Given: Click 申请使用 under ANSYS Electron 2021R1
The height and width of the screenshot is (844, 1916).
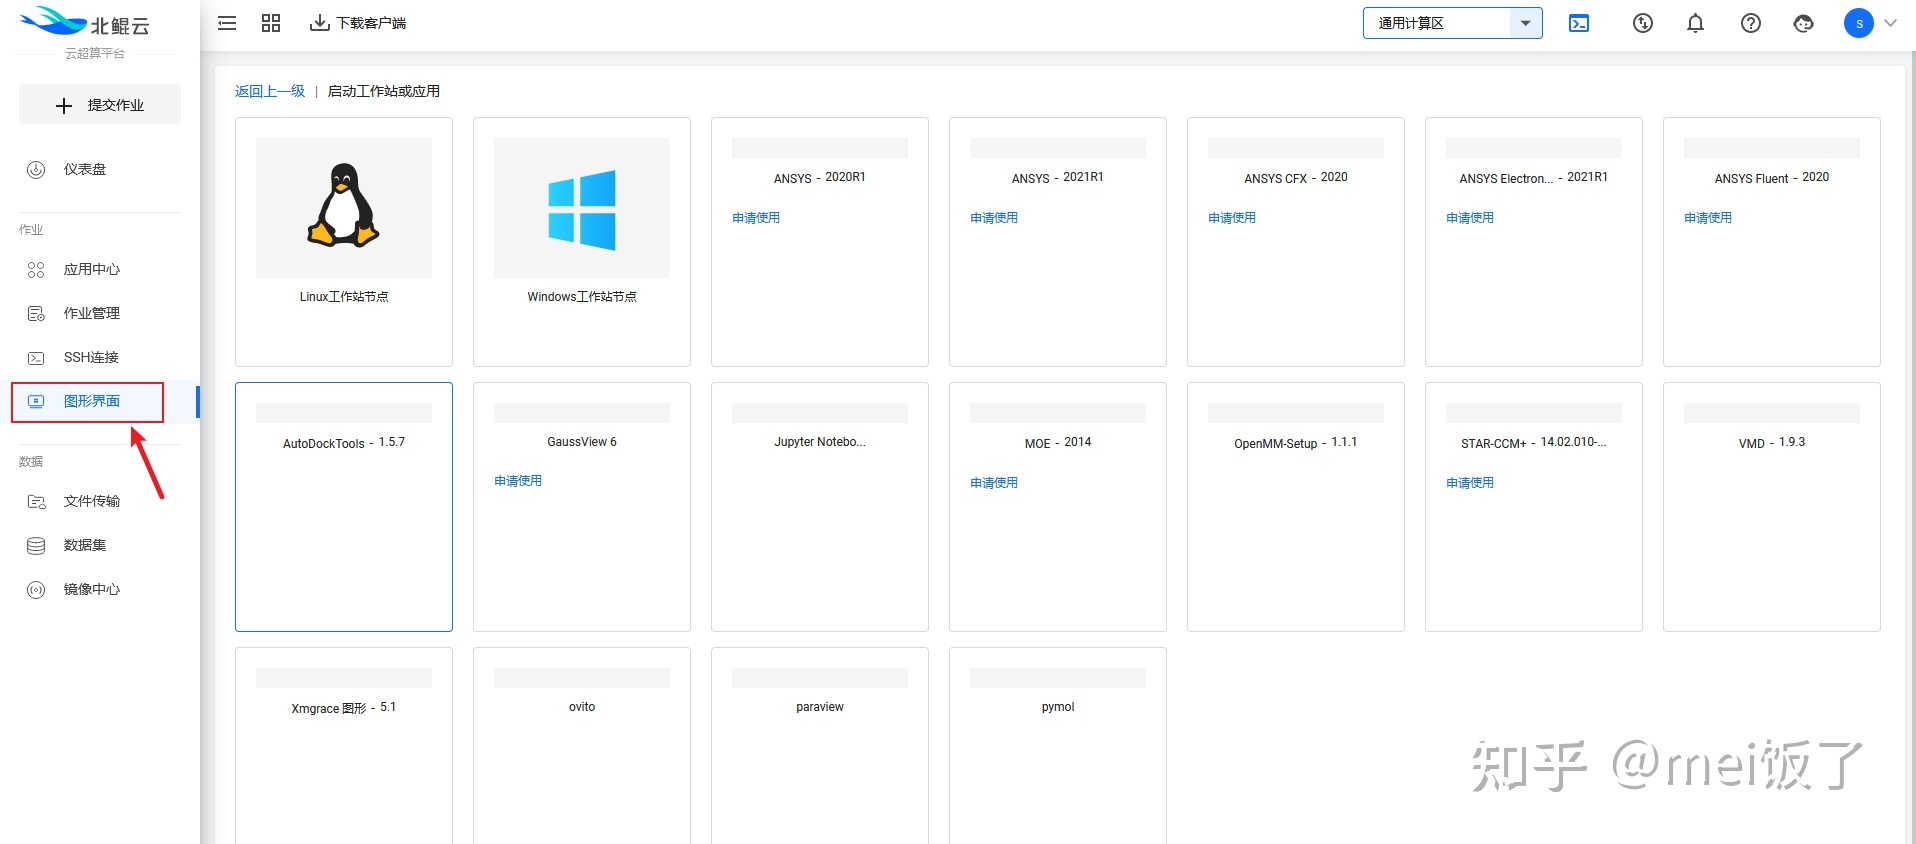Looking at the screenshot, I should pyautogui.click(x=1470, y=218).
